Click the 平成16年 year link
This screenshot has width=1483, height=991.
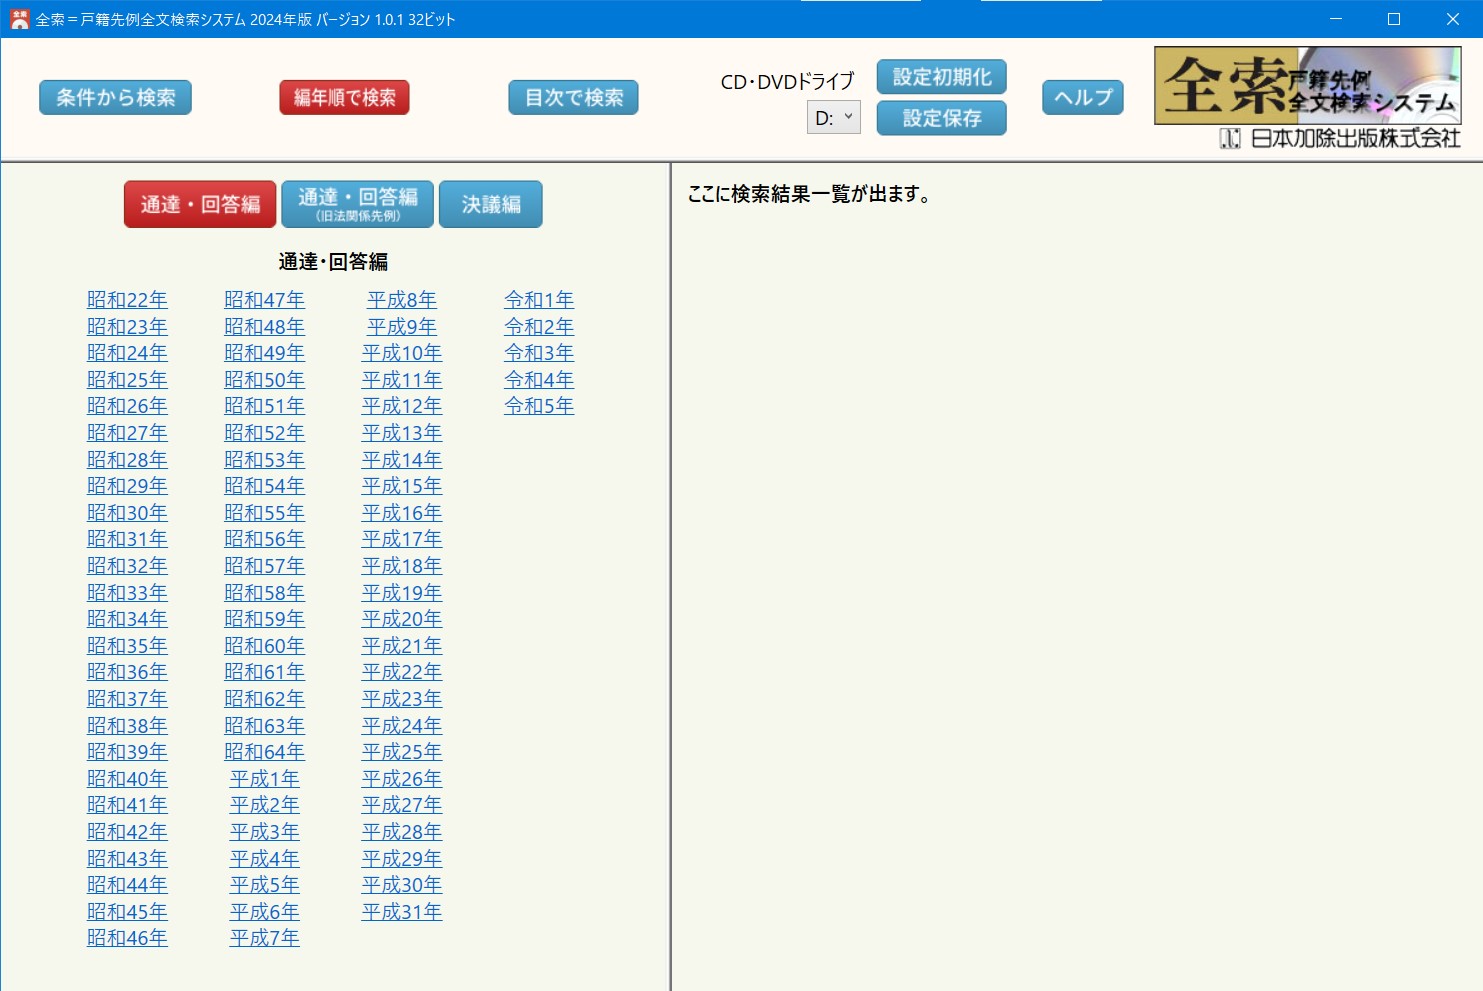point(402,513)
